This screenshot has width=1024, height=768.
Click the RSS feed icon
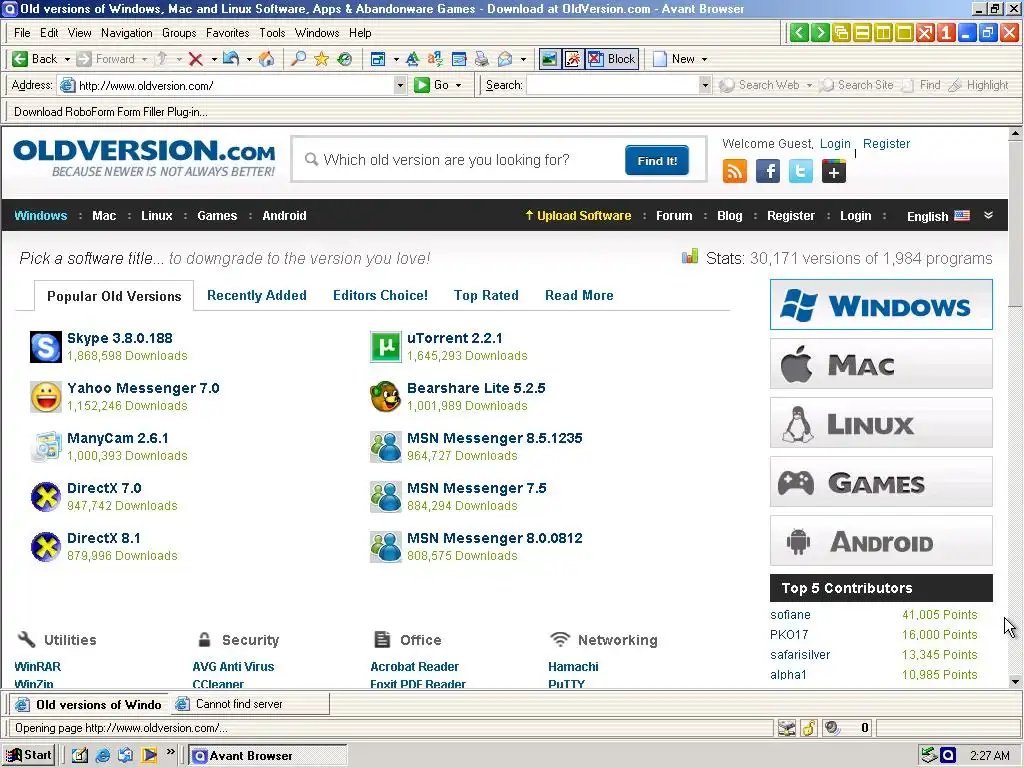(x=735, y=172)
